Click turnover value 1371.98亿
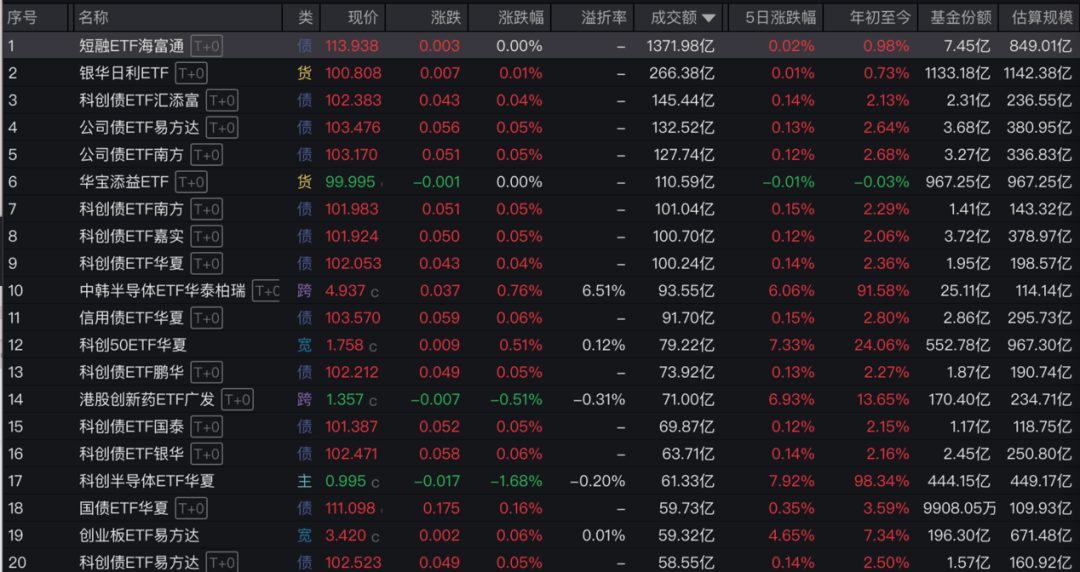1080x572 pixels. (681, 46)
